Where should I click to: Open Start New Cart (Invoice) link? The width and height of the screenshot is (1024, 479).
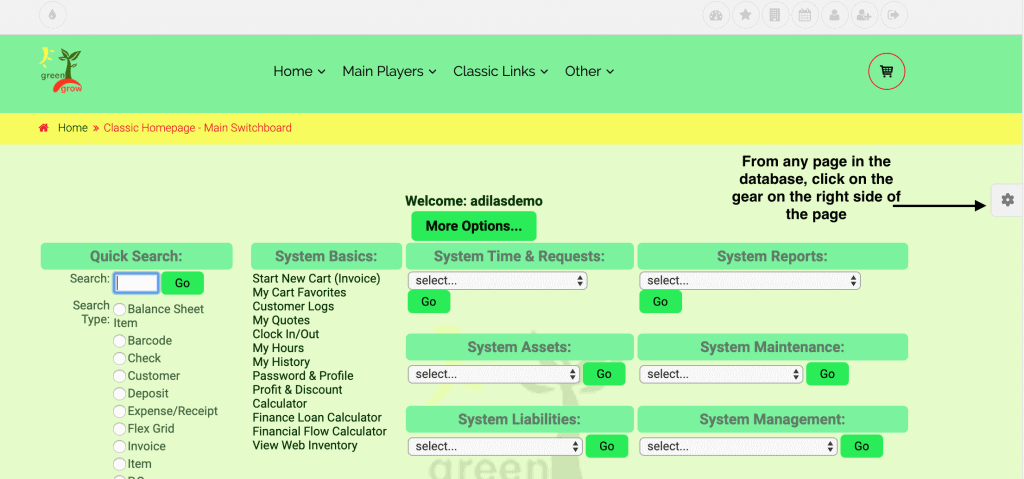pos(316,279)
